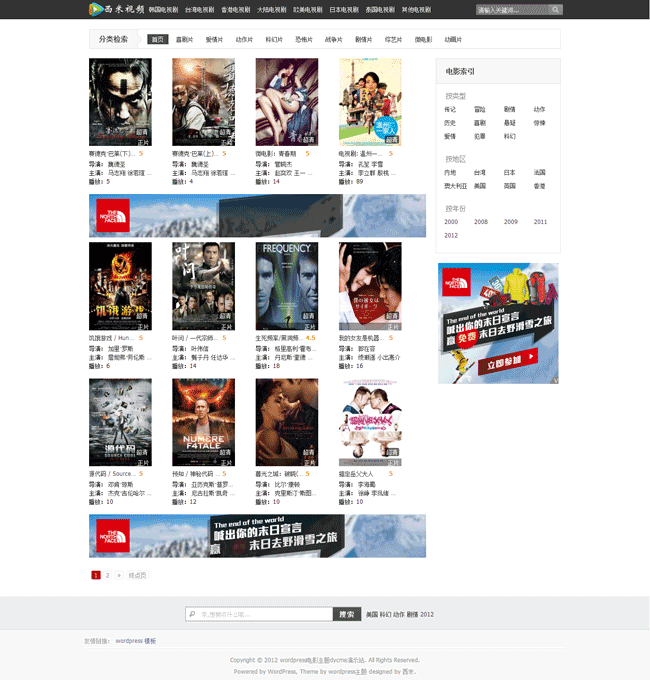Select the 微电影 category tab
Screen dimensions: 650x680
[423, 39]
